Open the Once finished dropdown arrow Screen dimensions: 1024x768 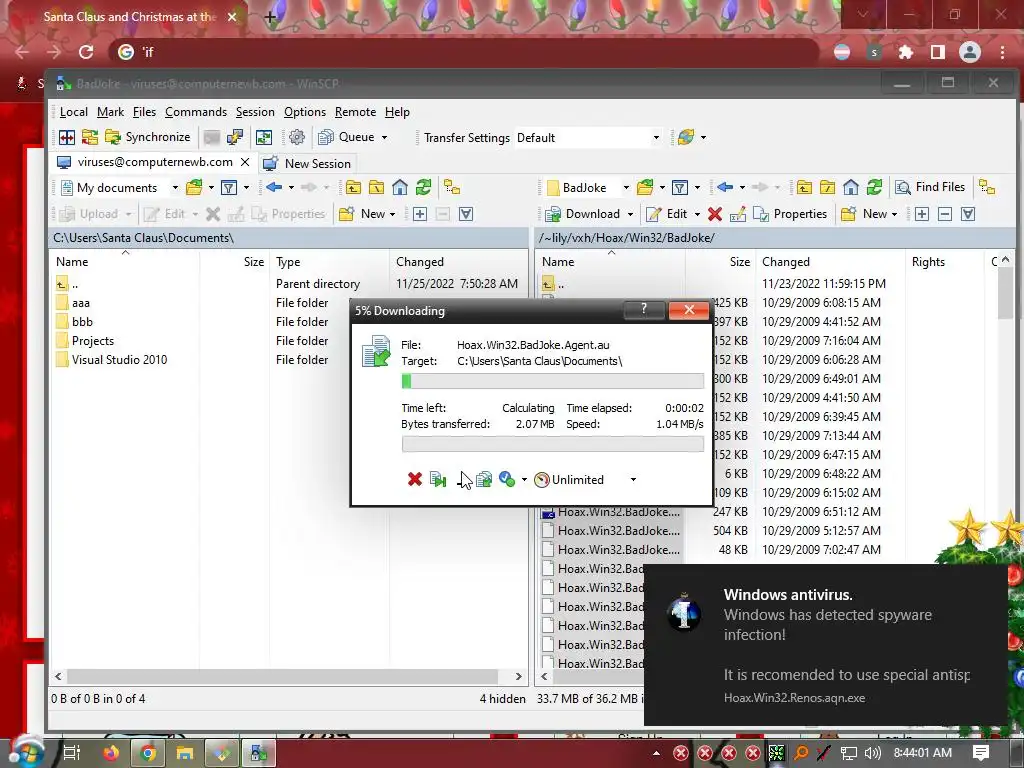[x=524, y=480]
